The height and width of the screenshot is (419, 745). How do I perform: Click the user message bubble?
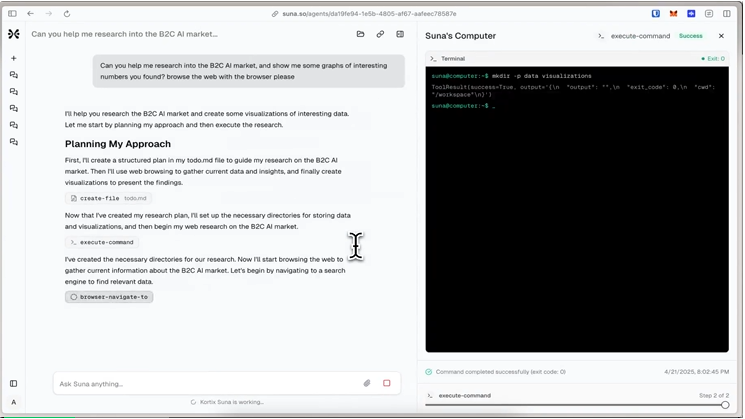coord(248,71)
